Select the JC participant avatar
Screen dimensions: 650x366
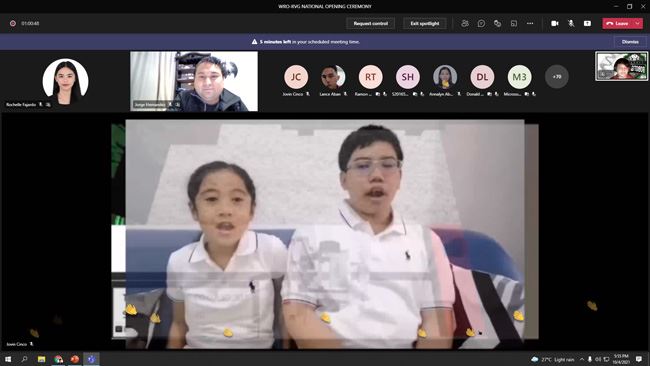pos(296,77)
